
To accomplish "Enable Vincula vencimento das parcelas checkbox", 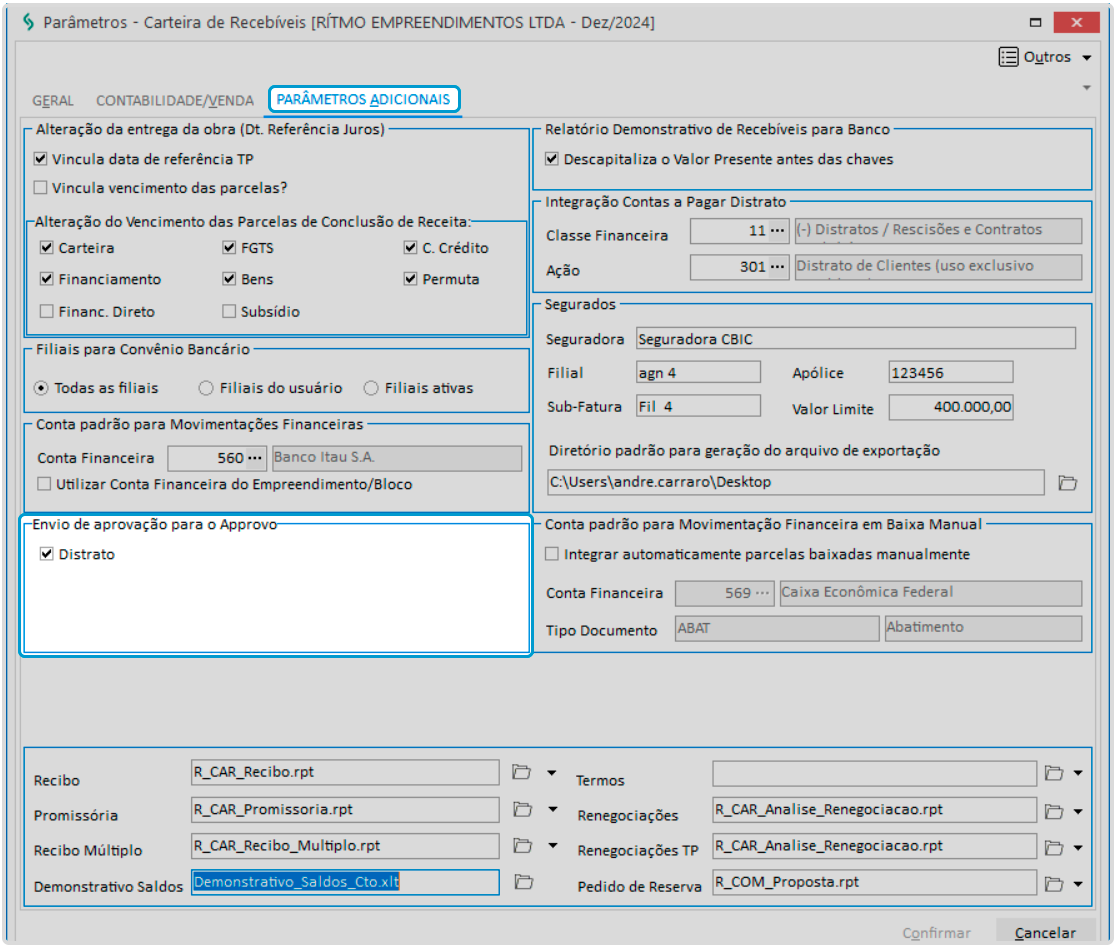I will (41, 187).
